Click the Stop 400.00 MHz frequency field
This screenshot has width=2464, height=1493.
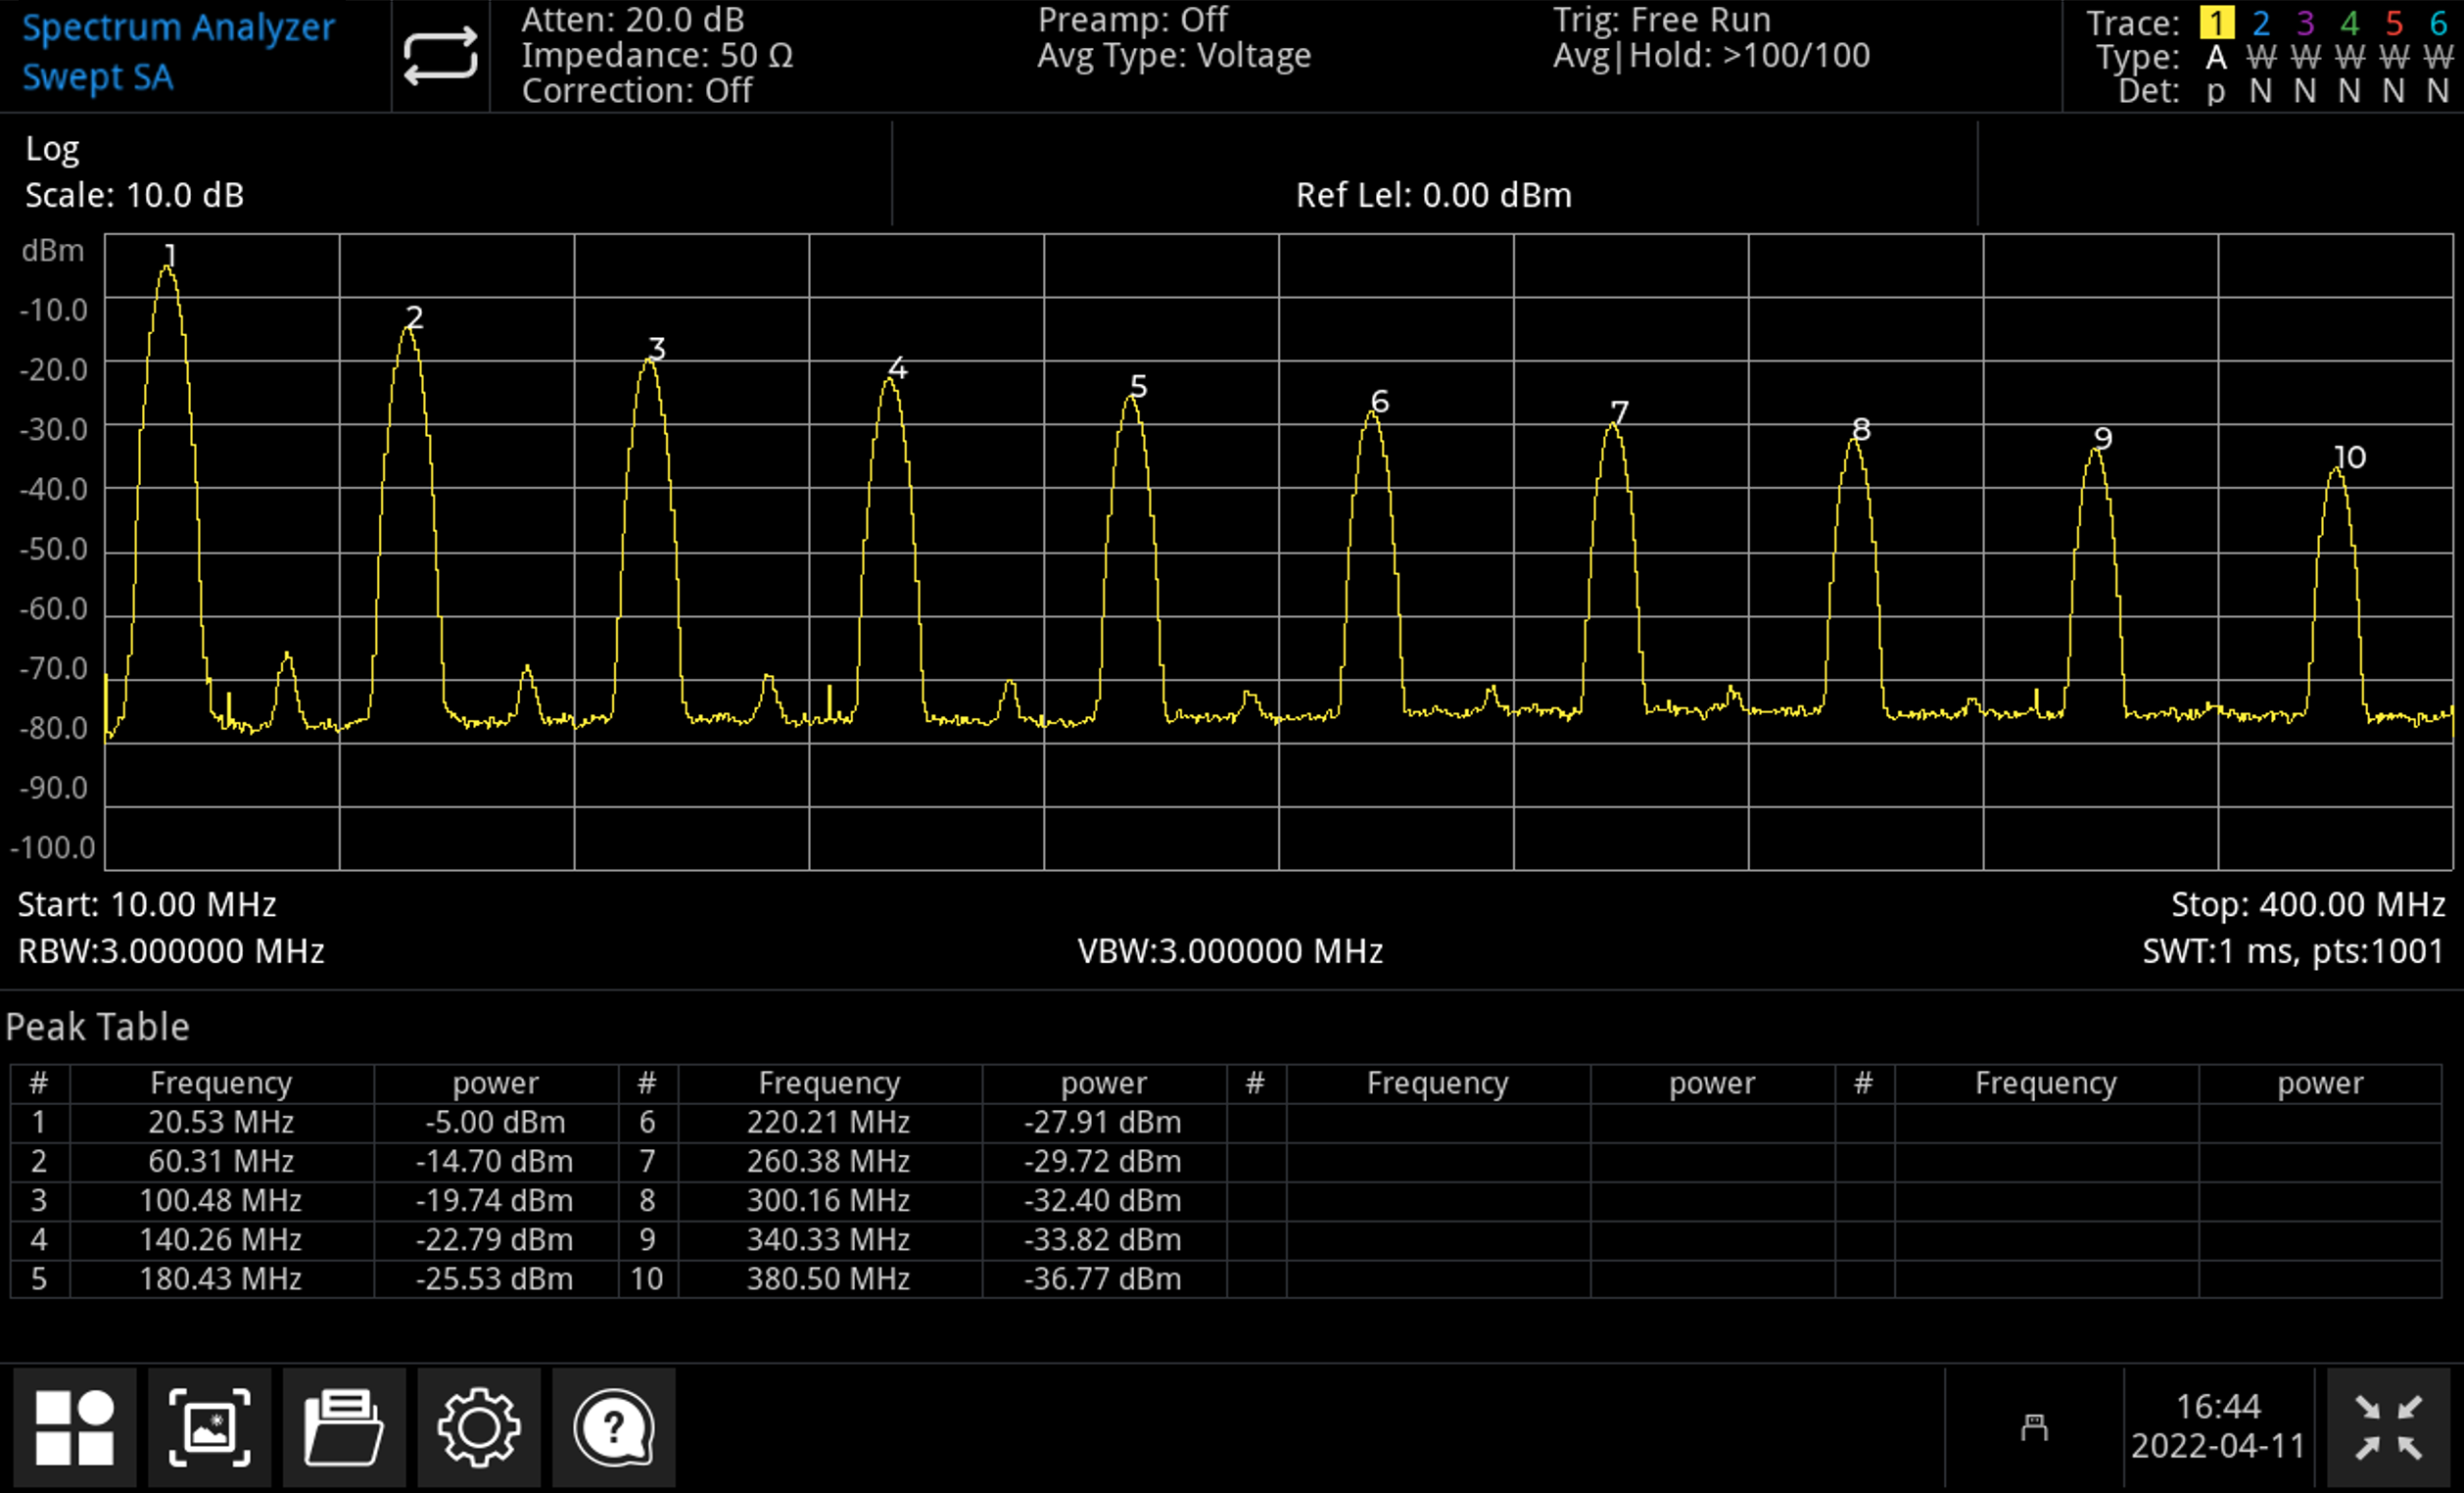click(2307, 904)
